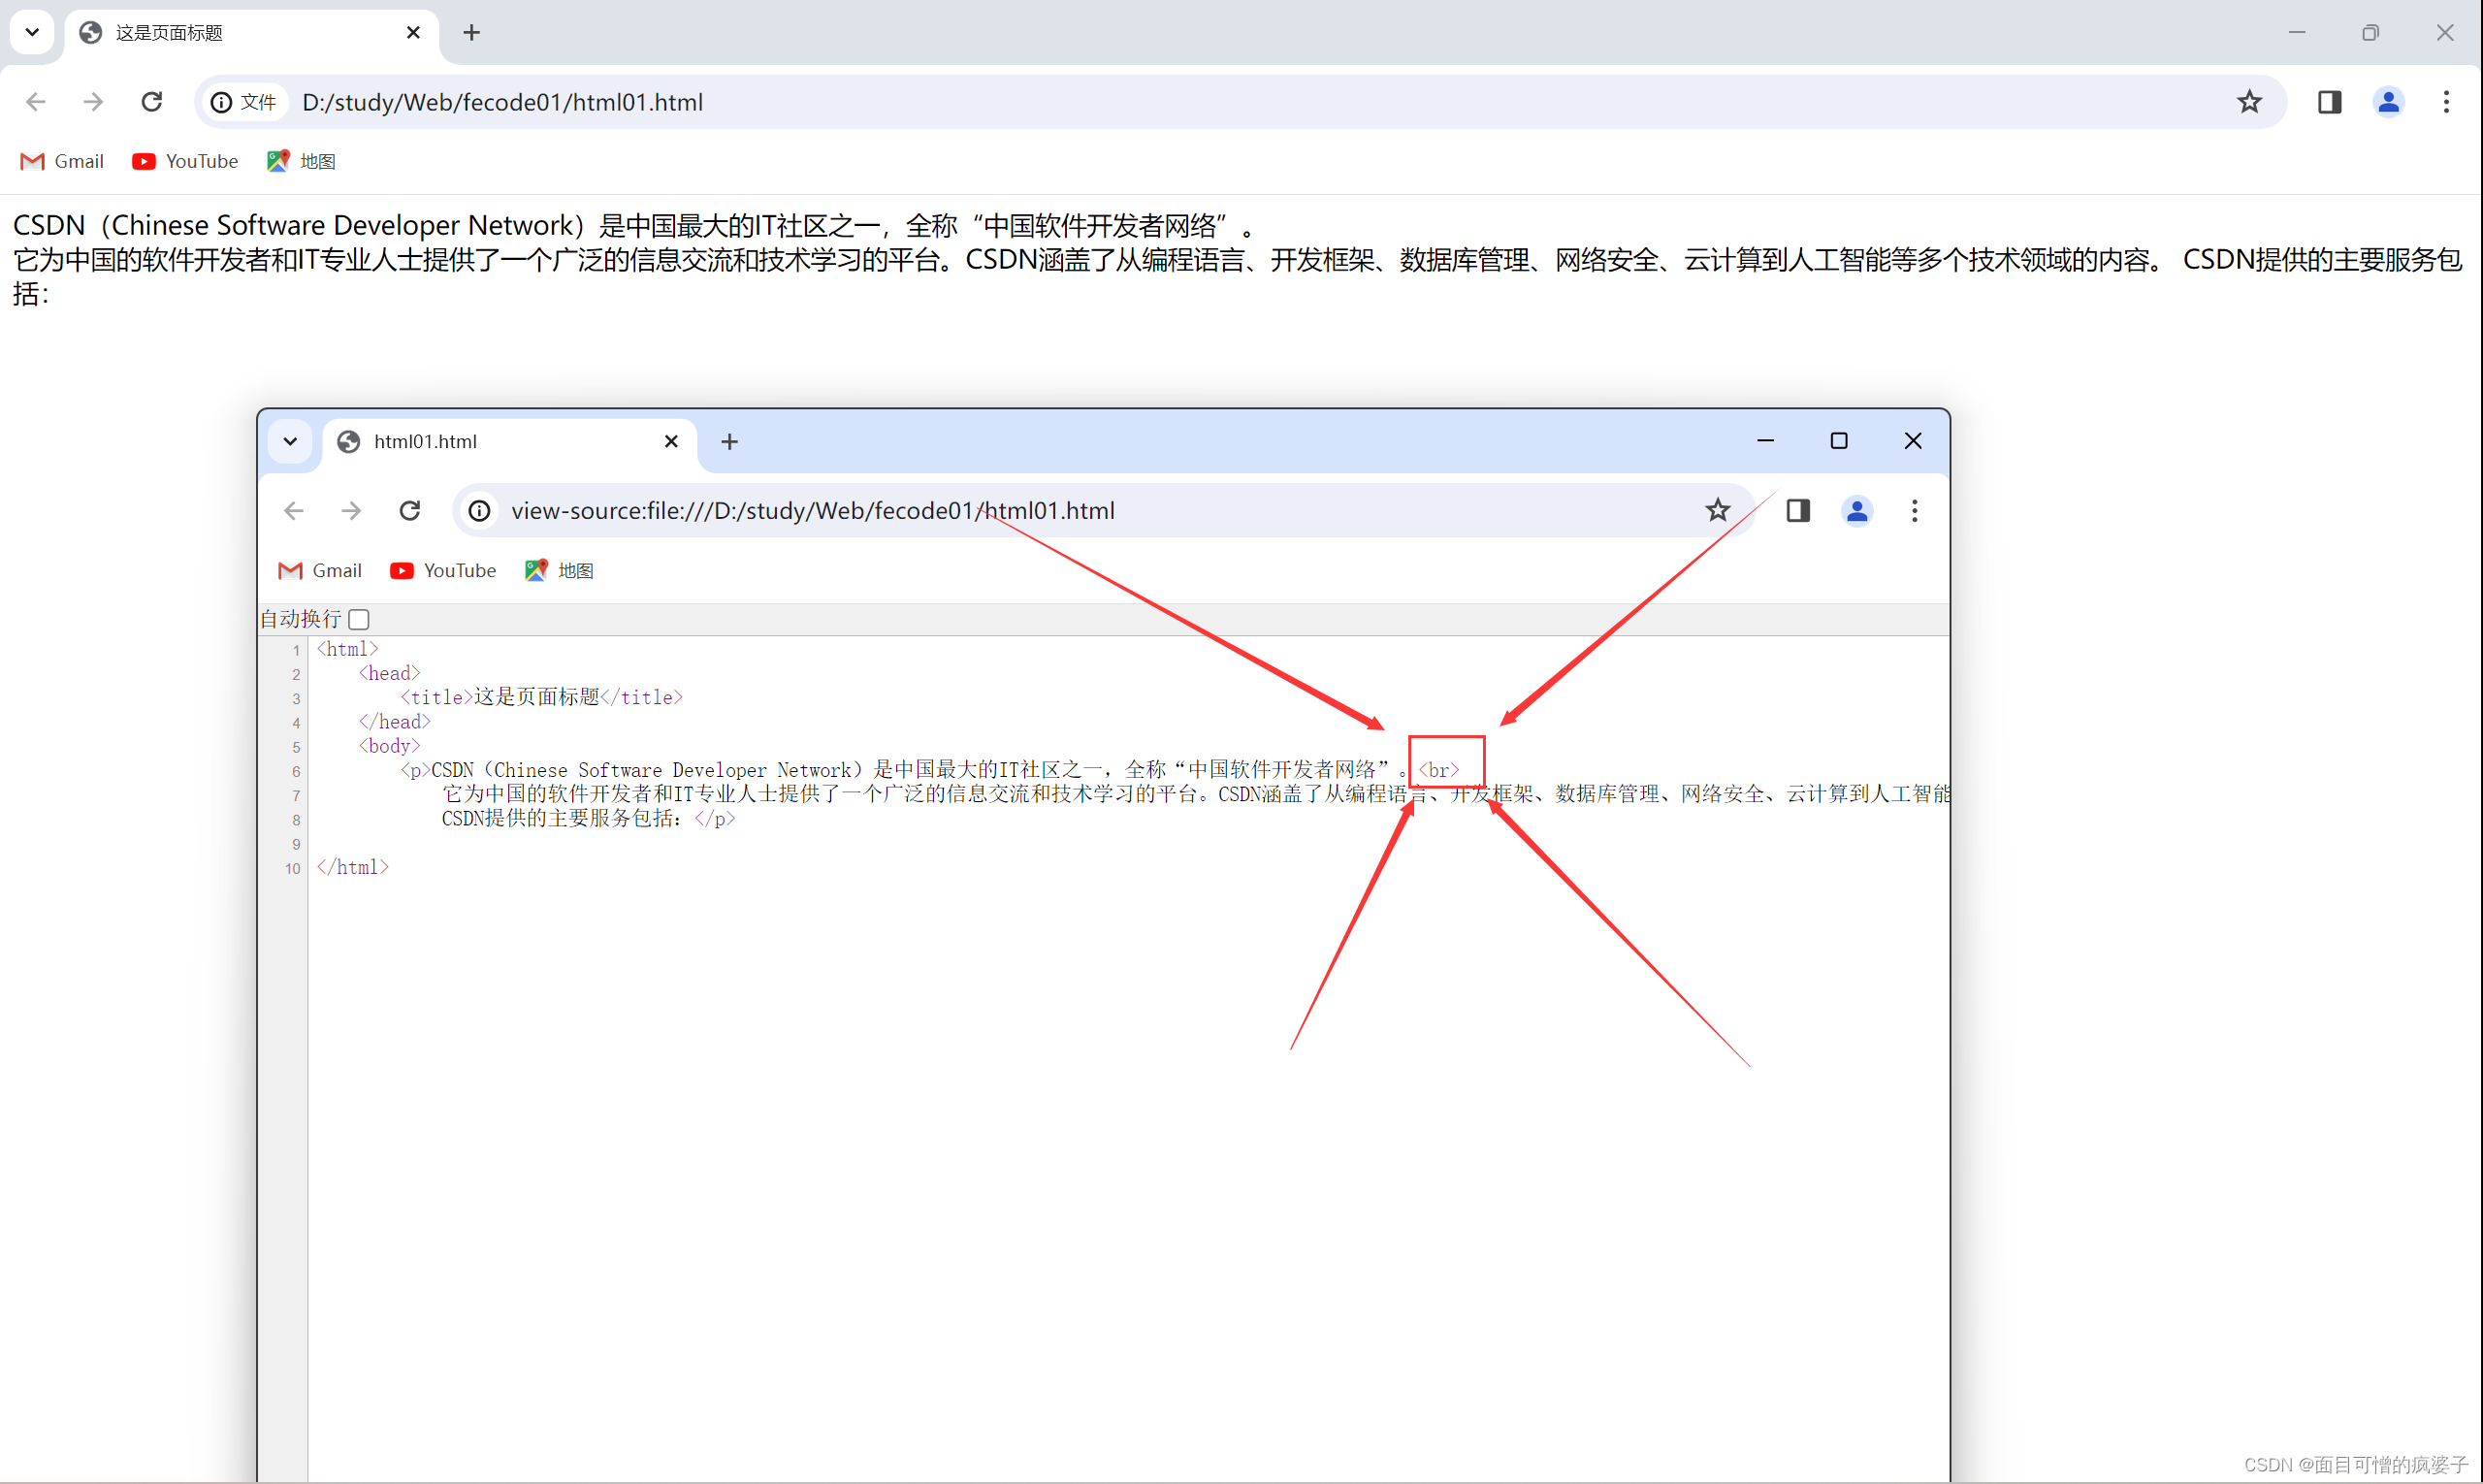Click the <title>这是页面标题</title> source line
The width and height of the screenshot is (2483, 1484).
pos(541,697)
